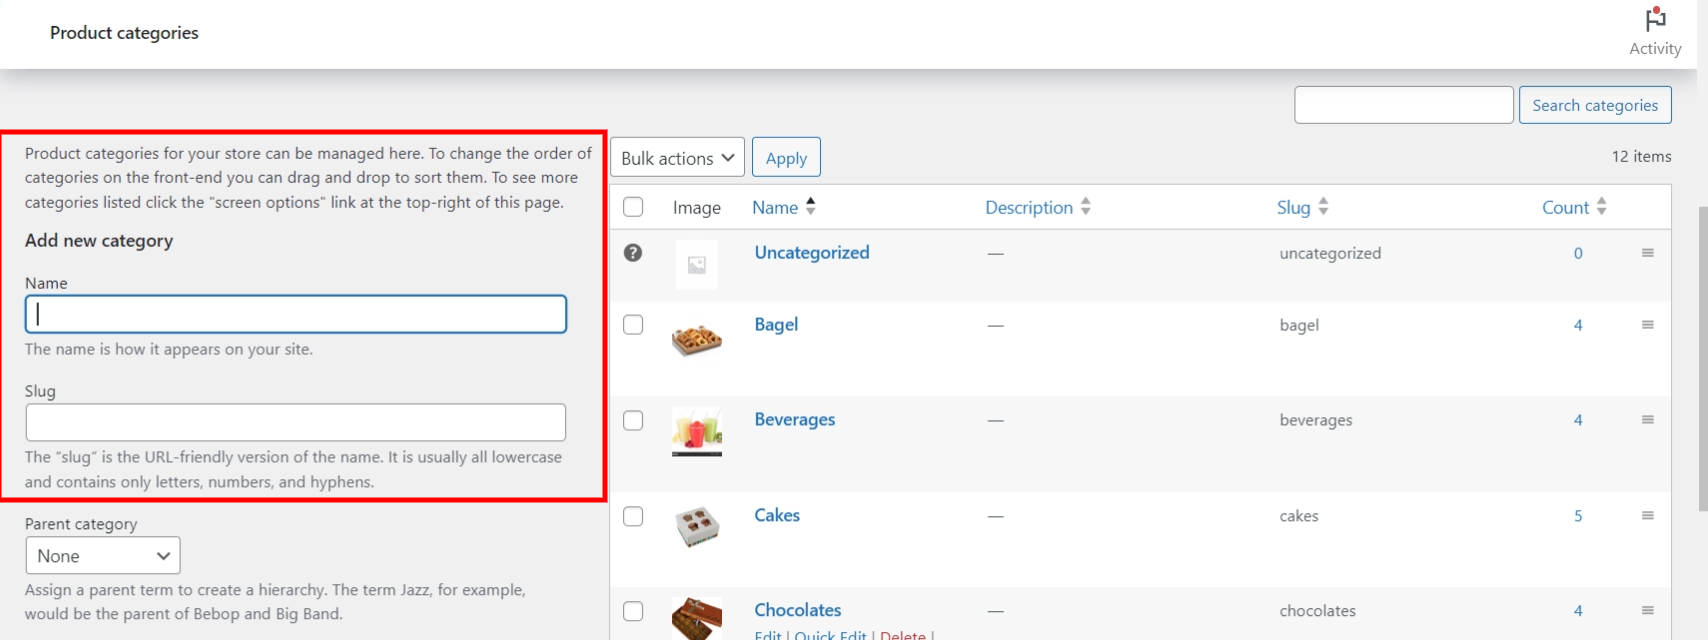Click the drag handle for Beverages row
The width and height of the screenshot is (1708, 640).
1647,420
